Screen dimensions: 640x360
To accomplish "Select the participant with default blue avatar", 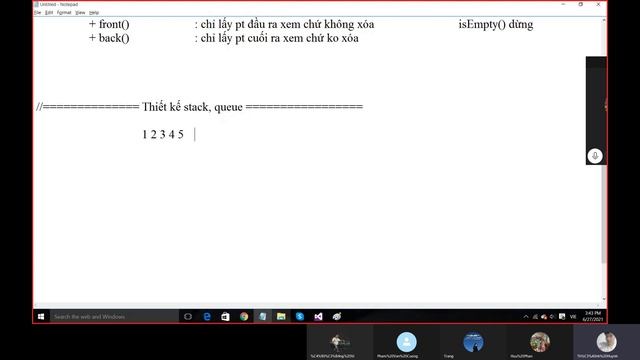I will (406, 343).
